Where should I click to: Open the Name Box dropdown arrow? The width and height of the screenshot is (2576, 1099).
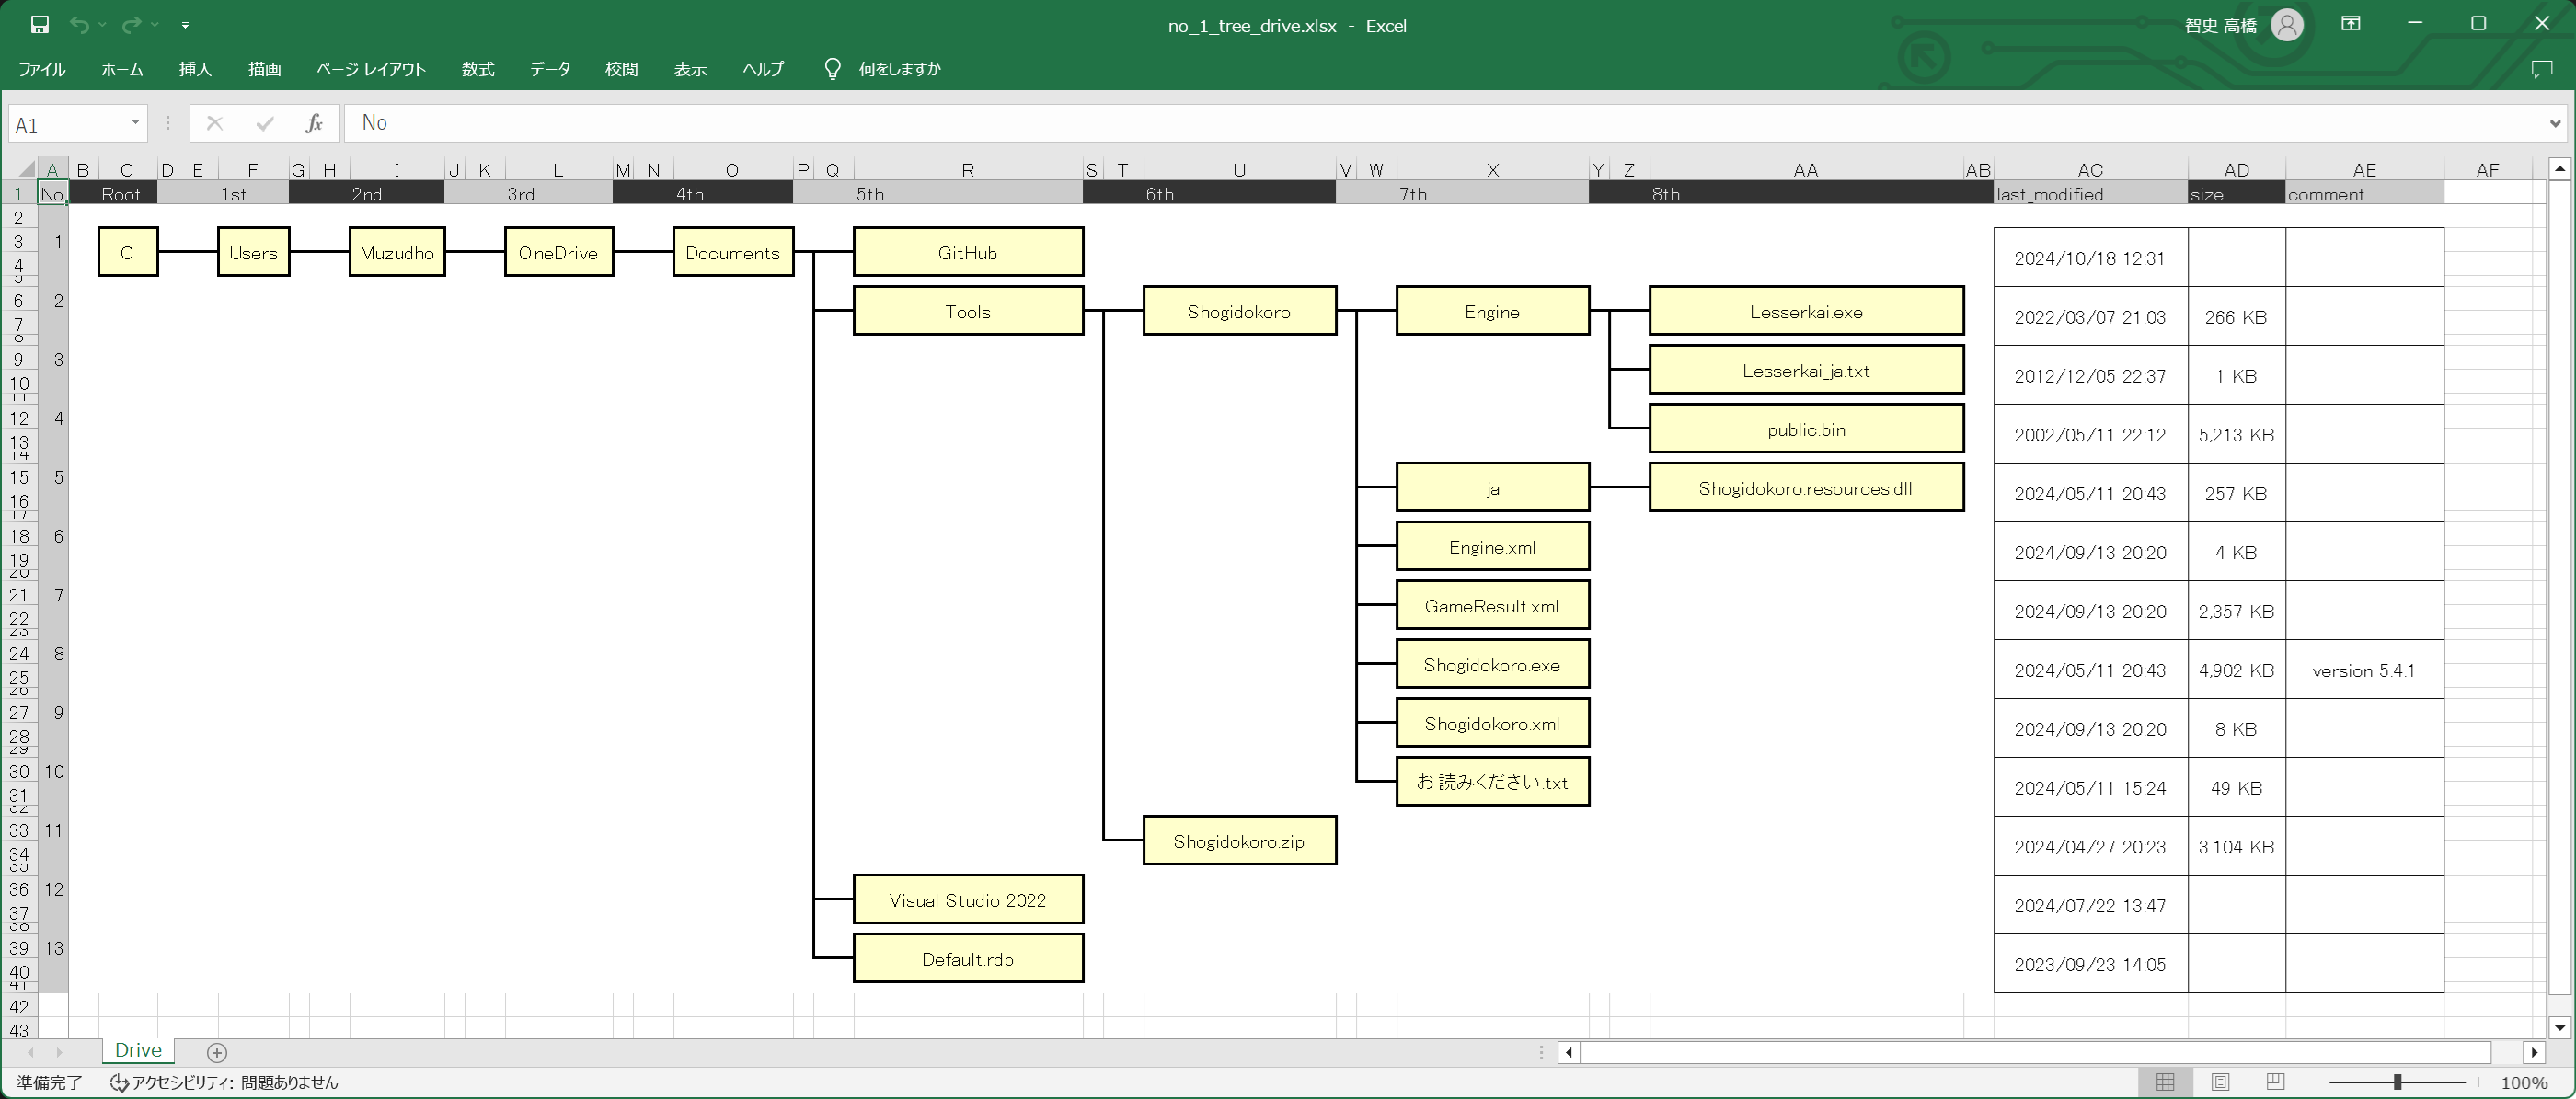(135, 123)
